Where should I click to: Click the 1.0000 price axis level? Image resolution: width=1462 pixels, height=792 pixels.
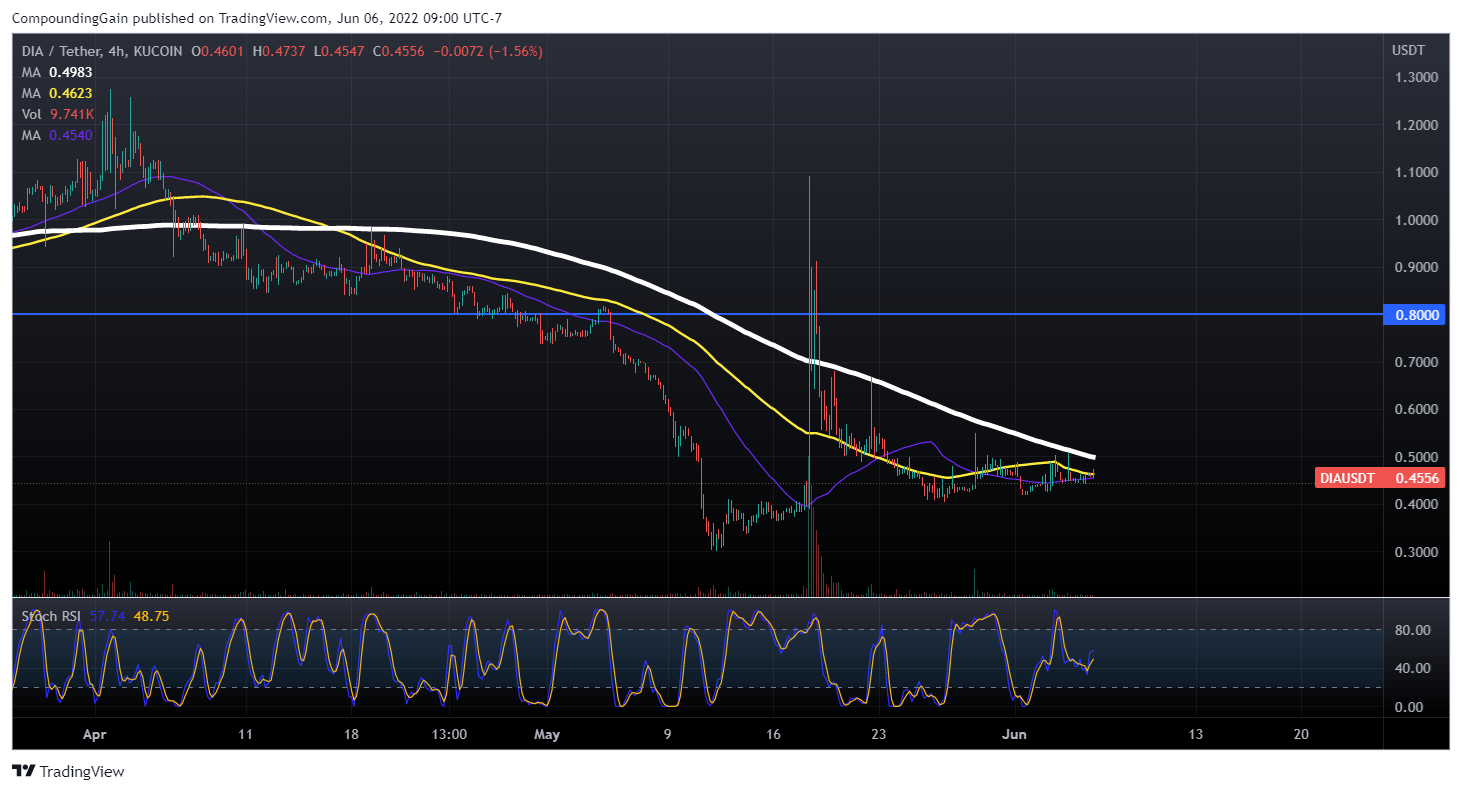click(1416, 220)
